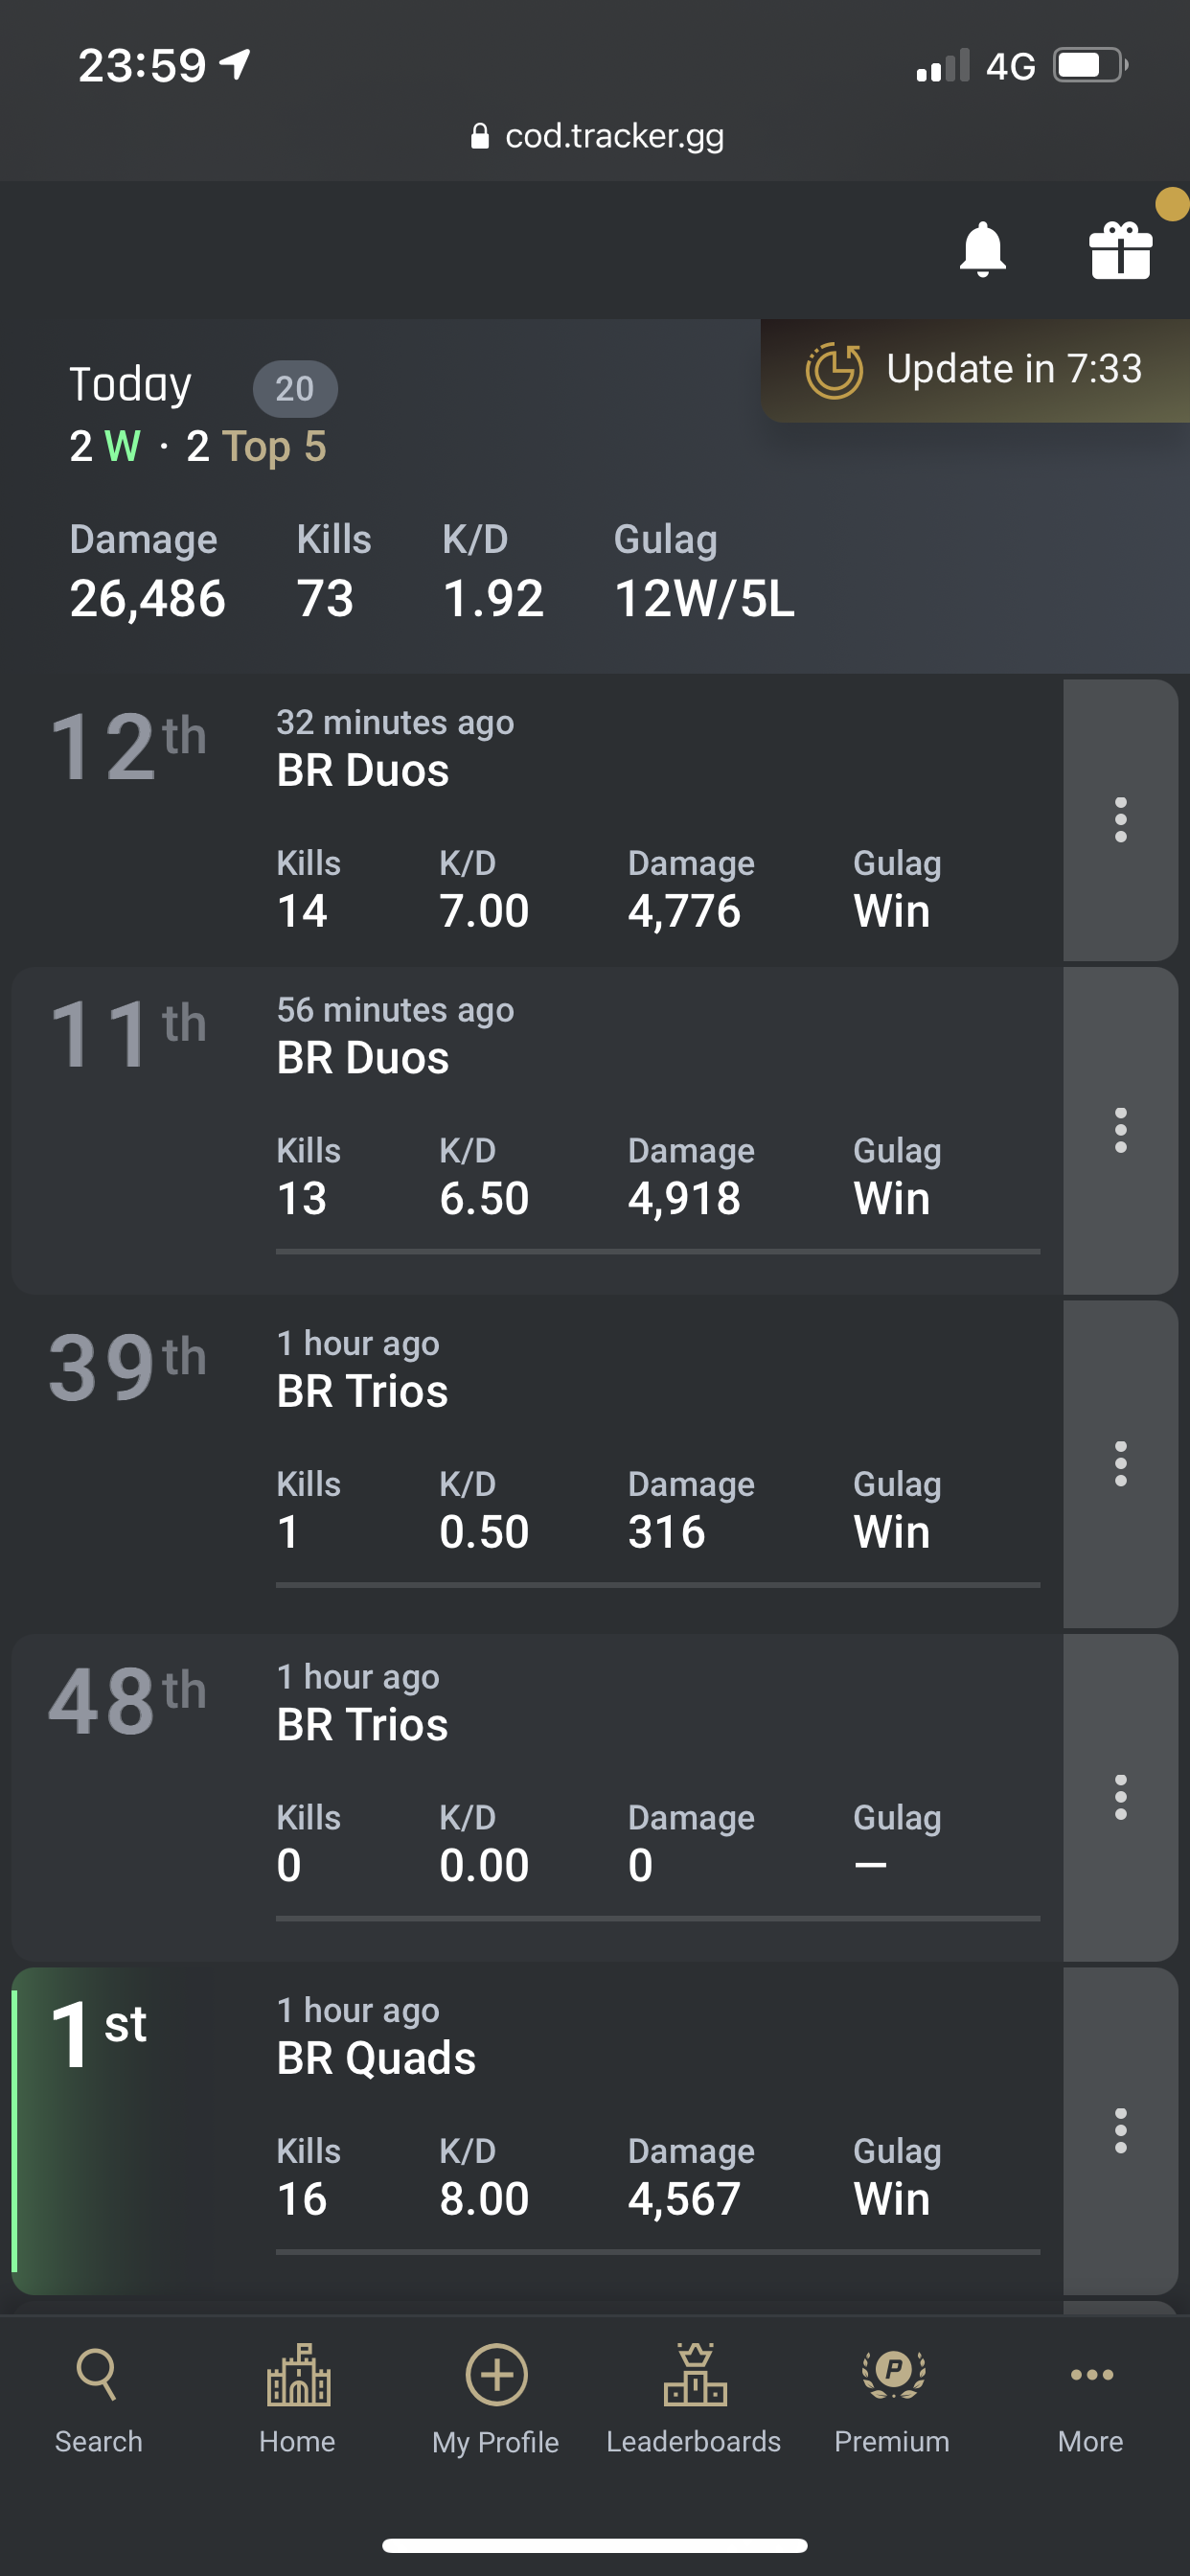This screenshot has width=1190, height=2576.
Task: Expand options for 11th place BR Duos match
Action: coord(1120,1130)
